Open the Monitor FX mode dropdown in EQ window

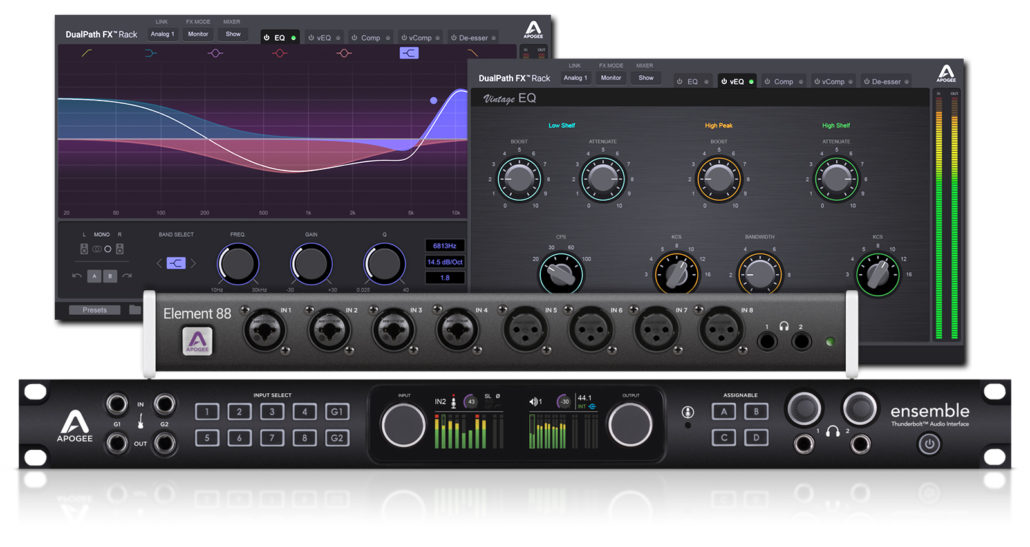(x=198, y=34)
